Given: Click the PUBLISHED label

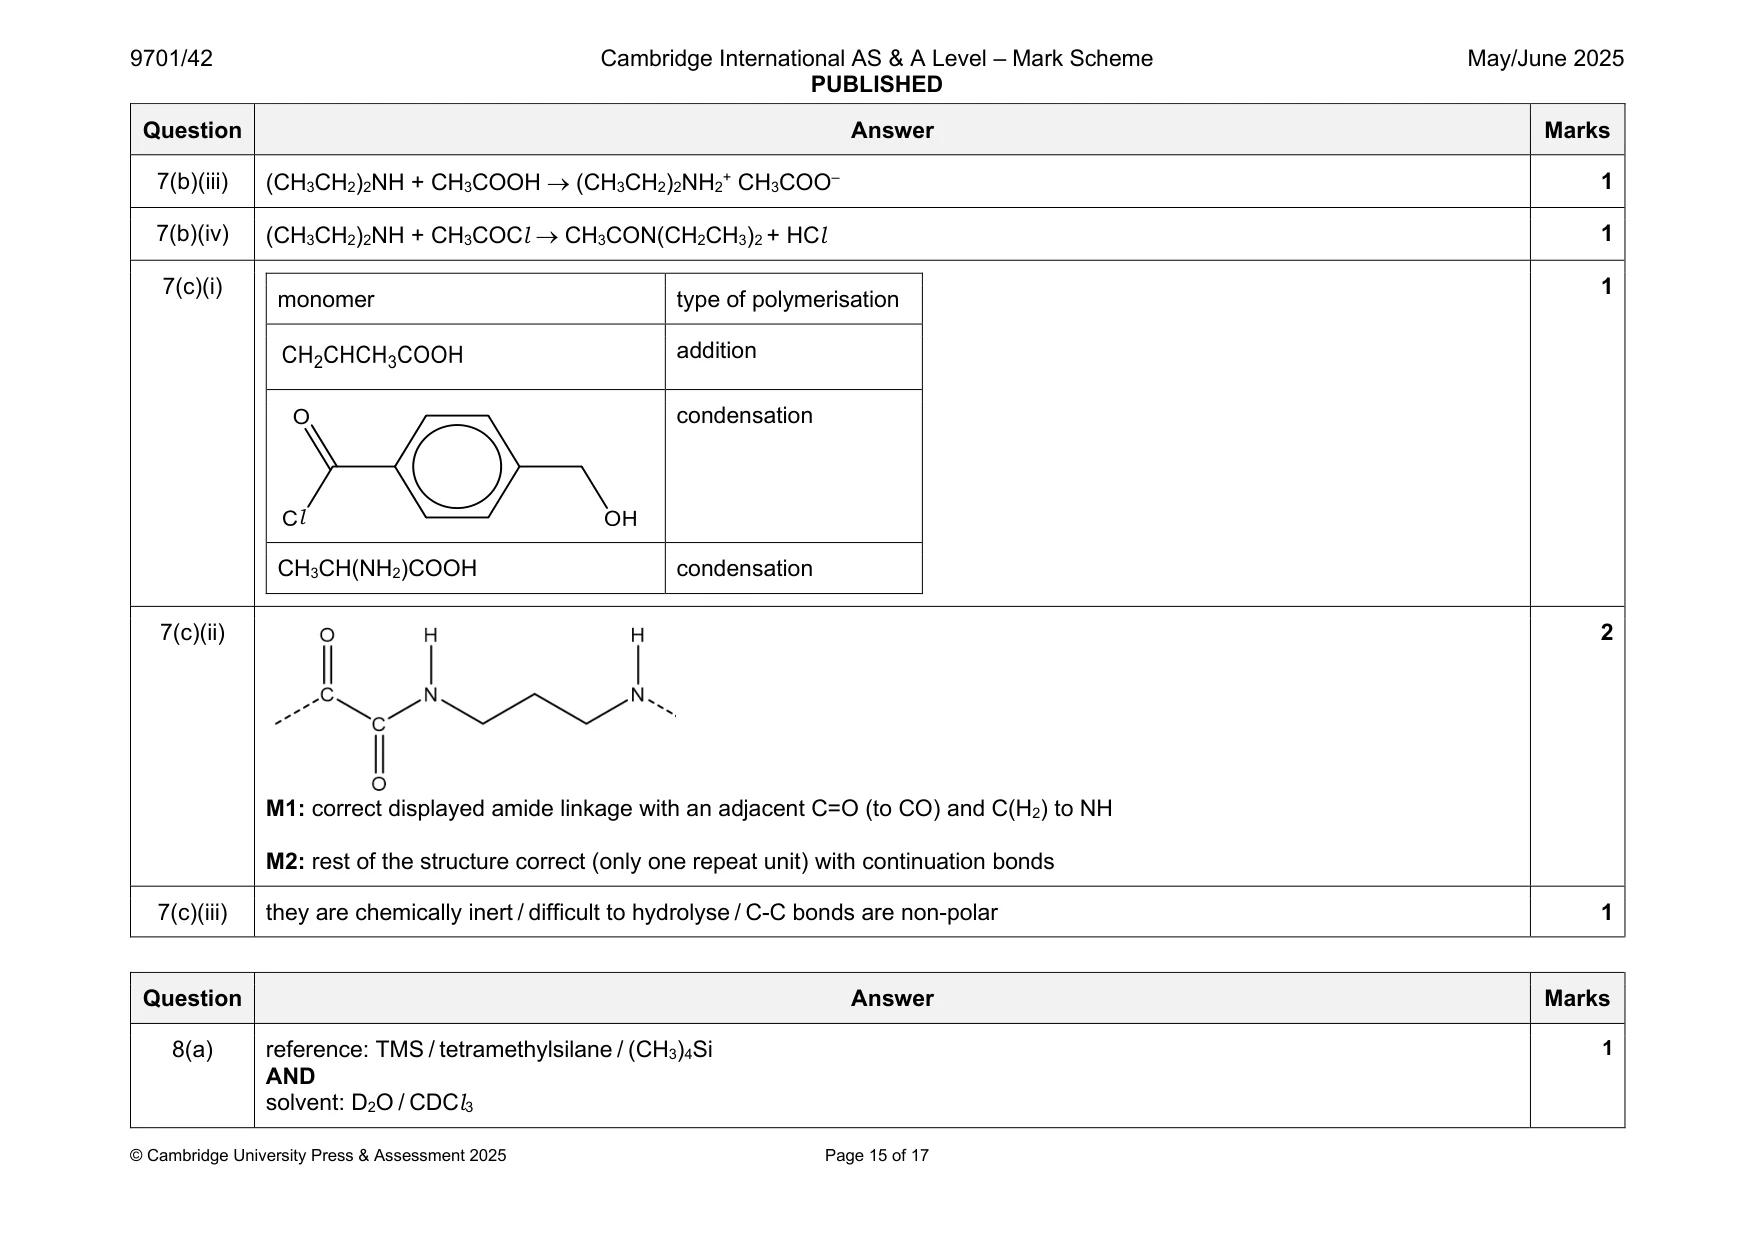Looking at the screenshot, I should point(876,85).
